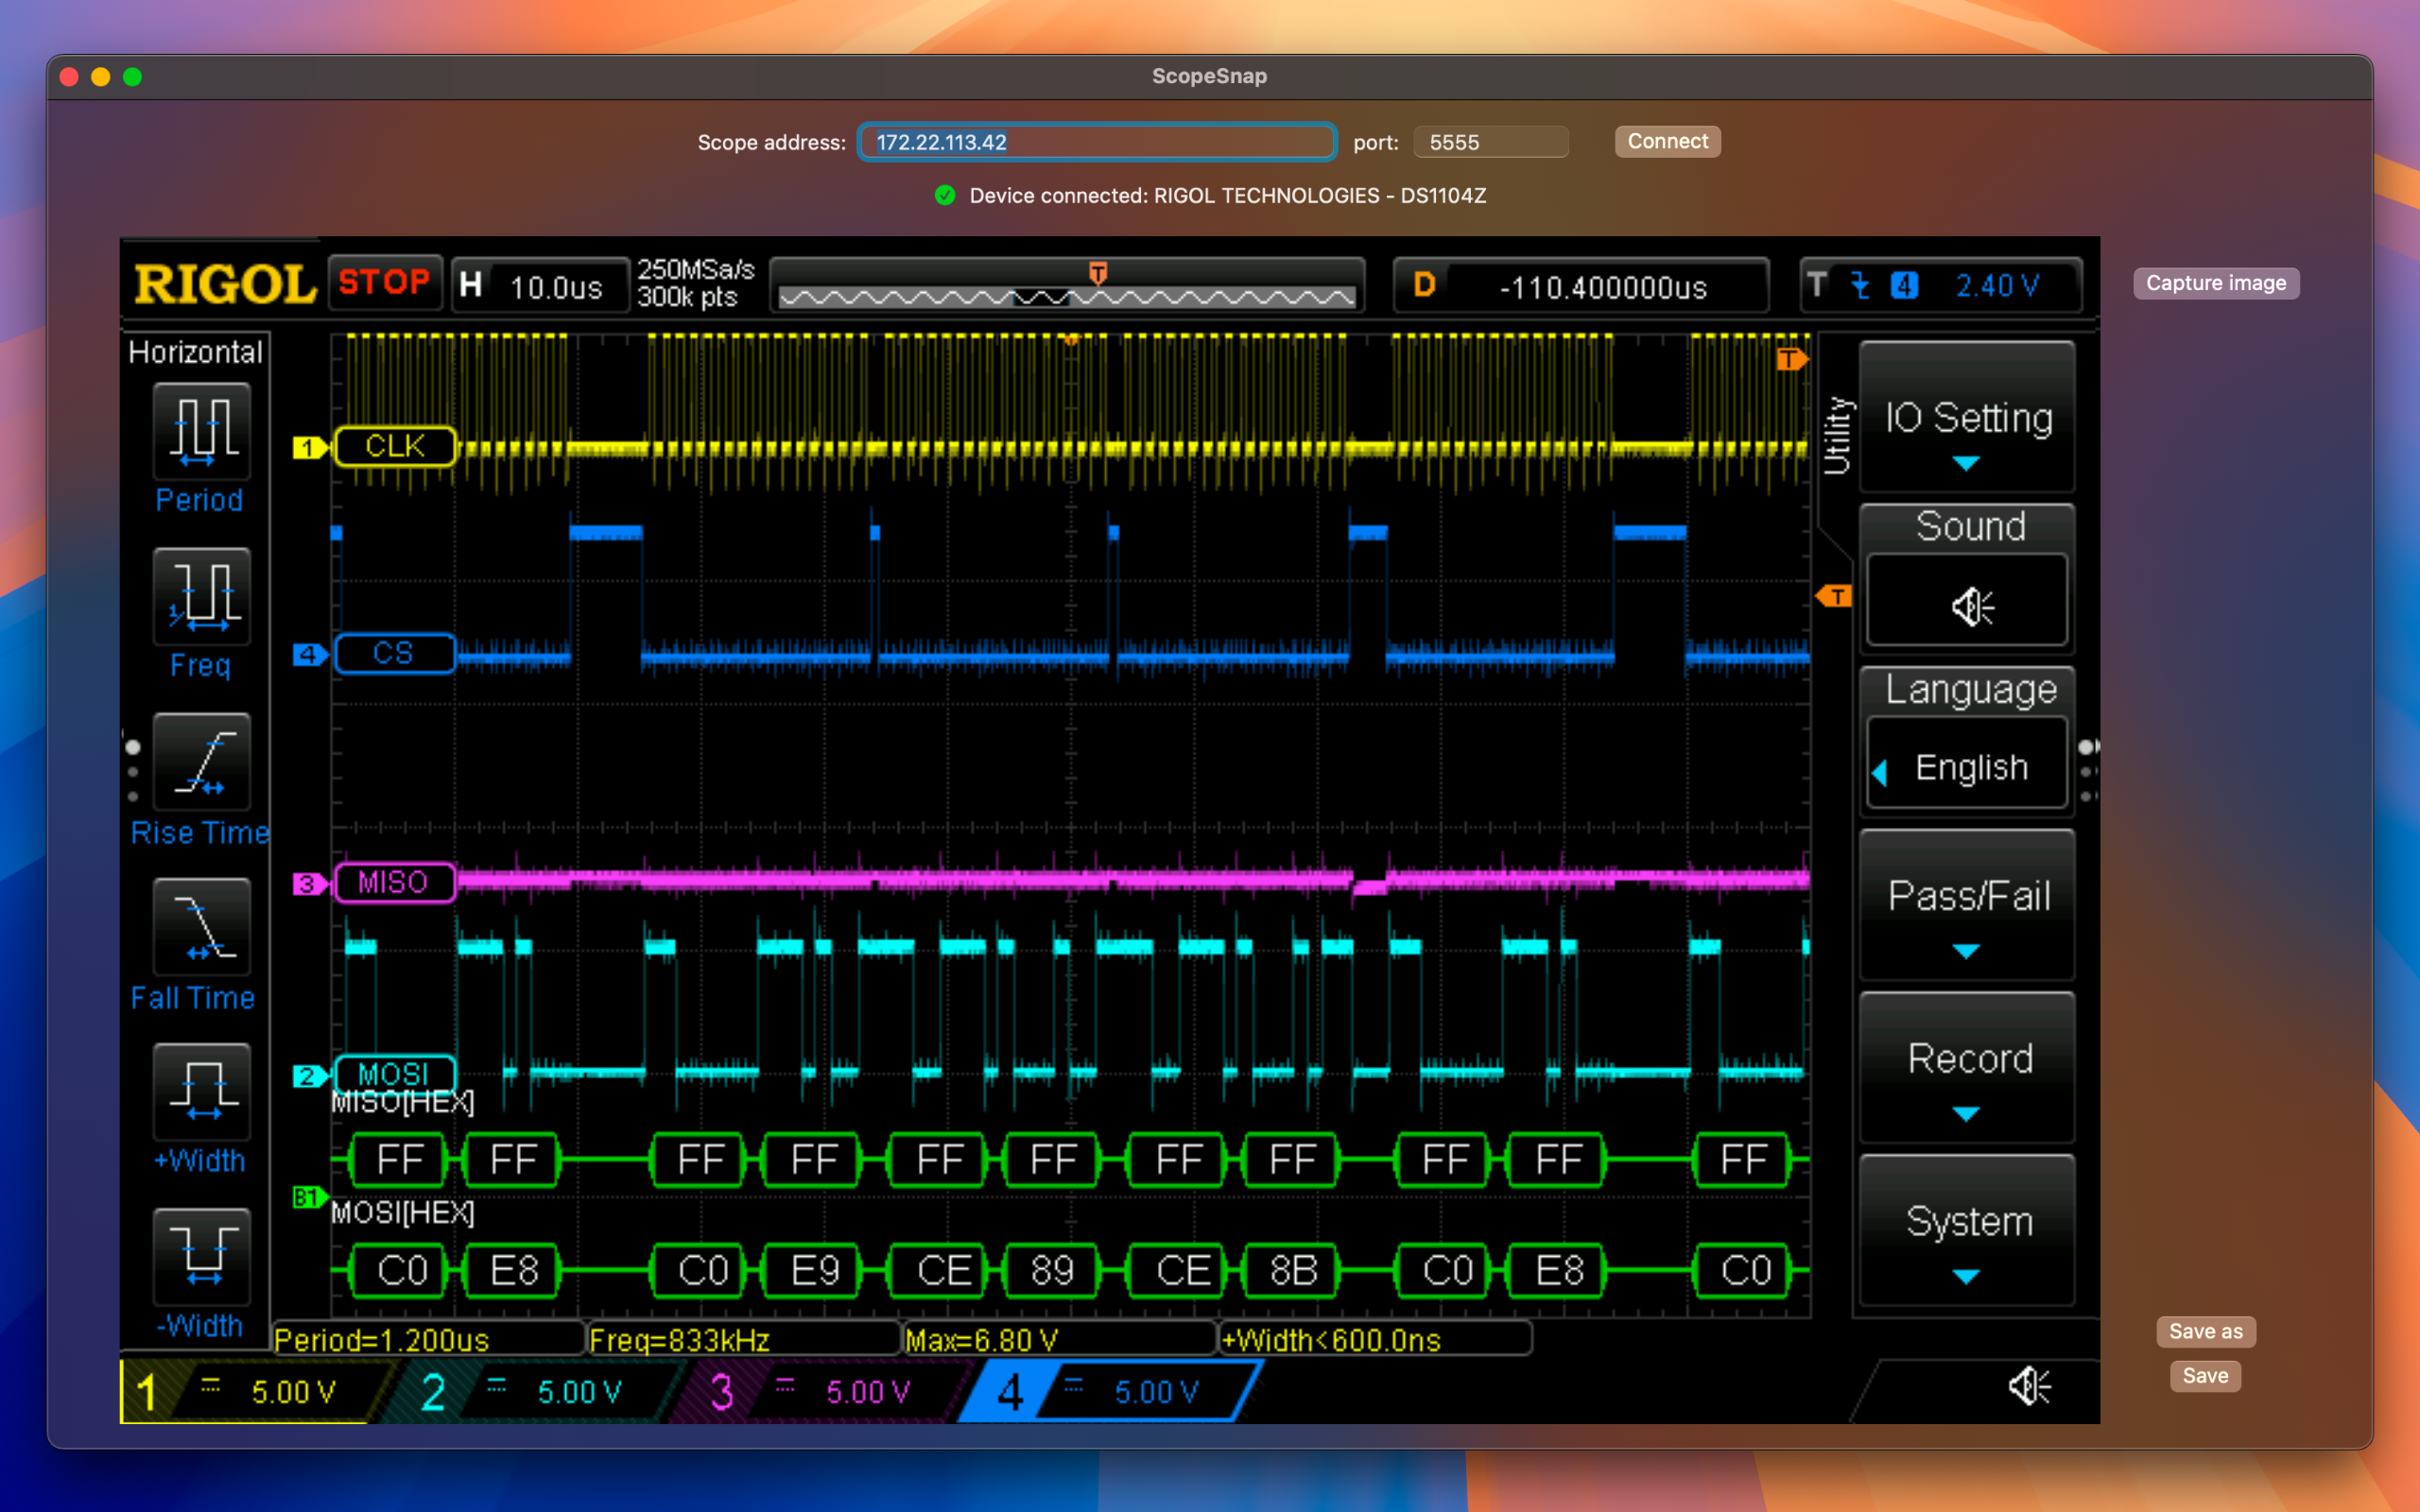Click the MISO[HEX] decode label
The height and width of the screenshot is (1512, 2420).
click(x=403, y=1102)
